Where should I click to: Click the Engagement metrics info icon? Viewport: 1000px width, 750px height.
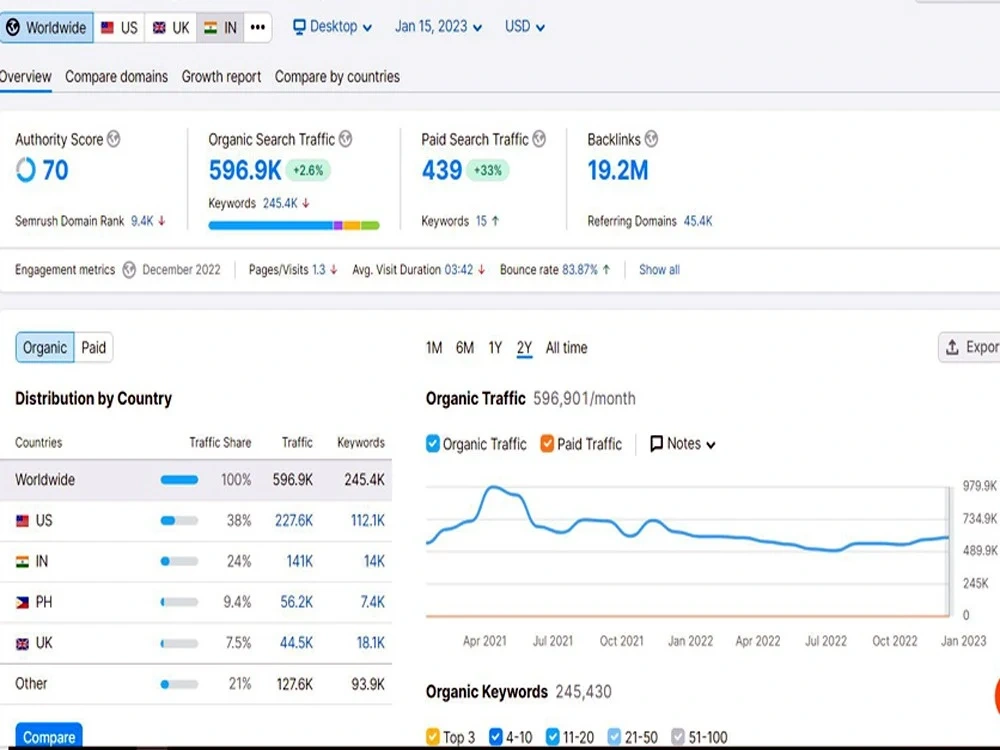129,270
